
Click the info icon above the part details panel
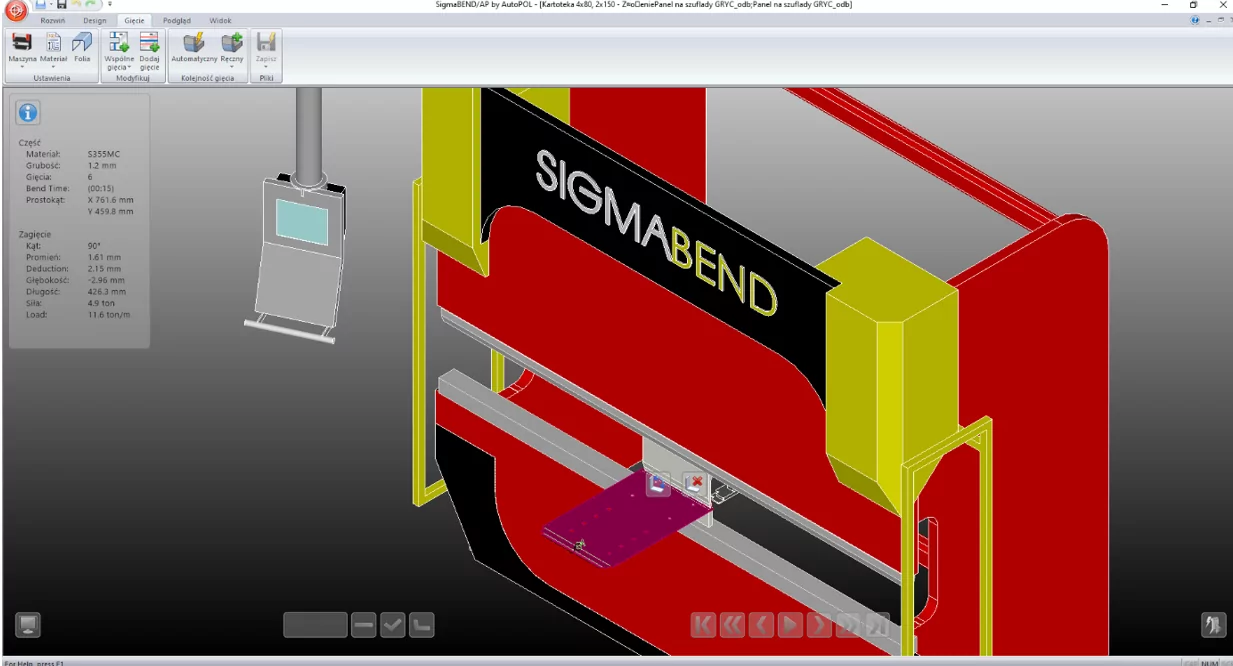[x=27, y=112]
